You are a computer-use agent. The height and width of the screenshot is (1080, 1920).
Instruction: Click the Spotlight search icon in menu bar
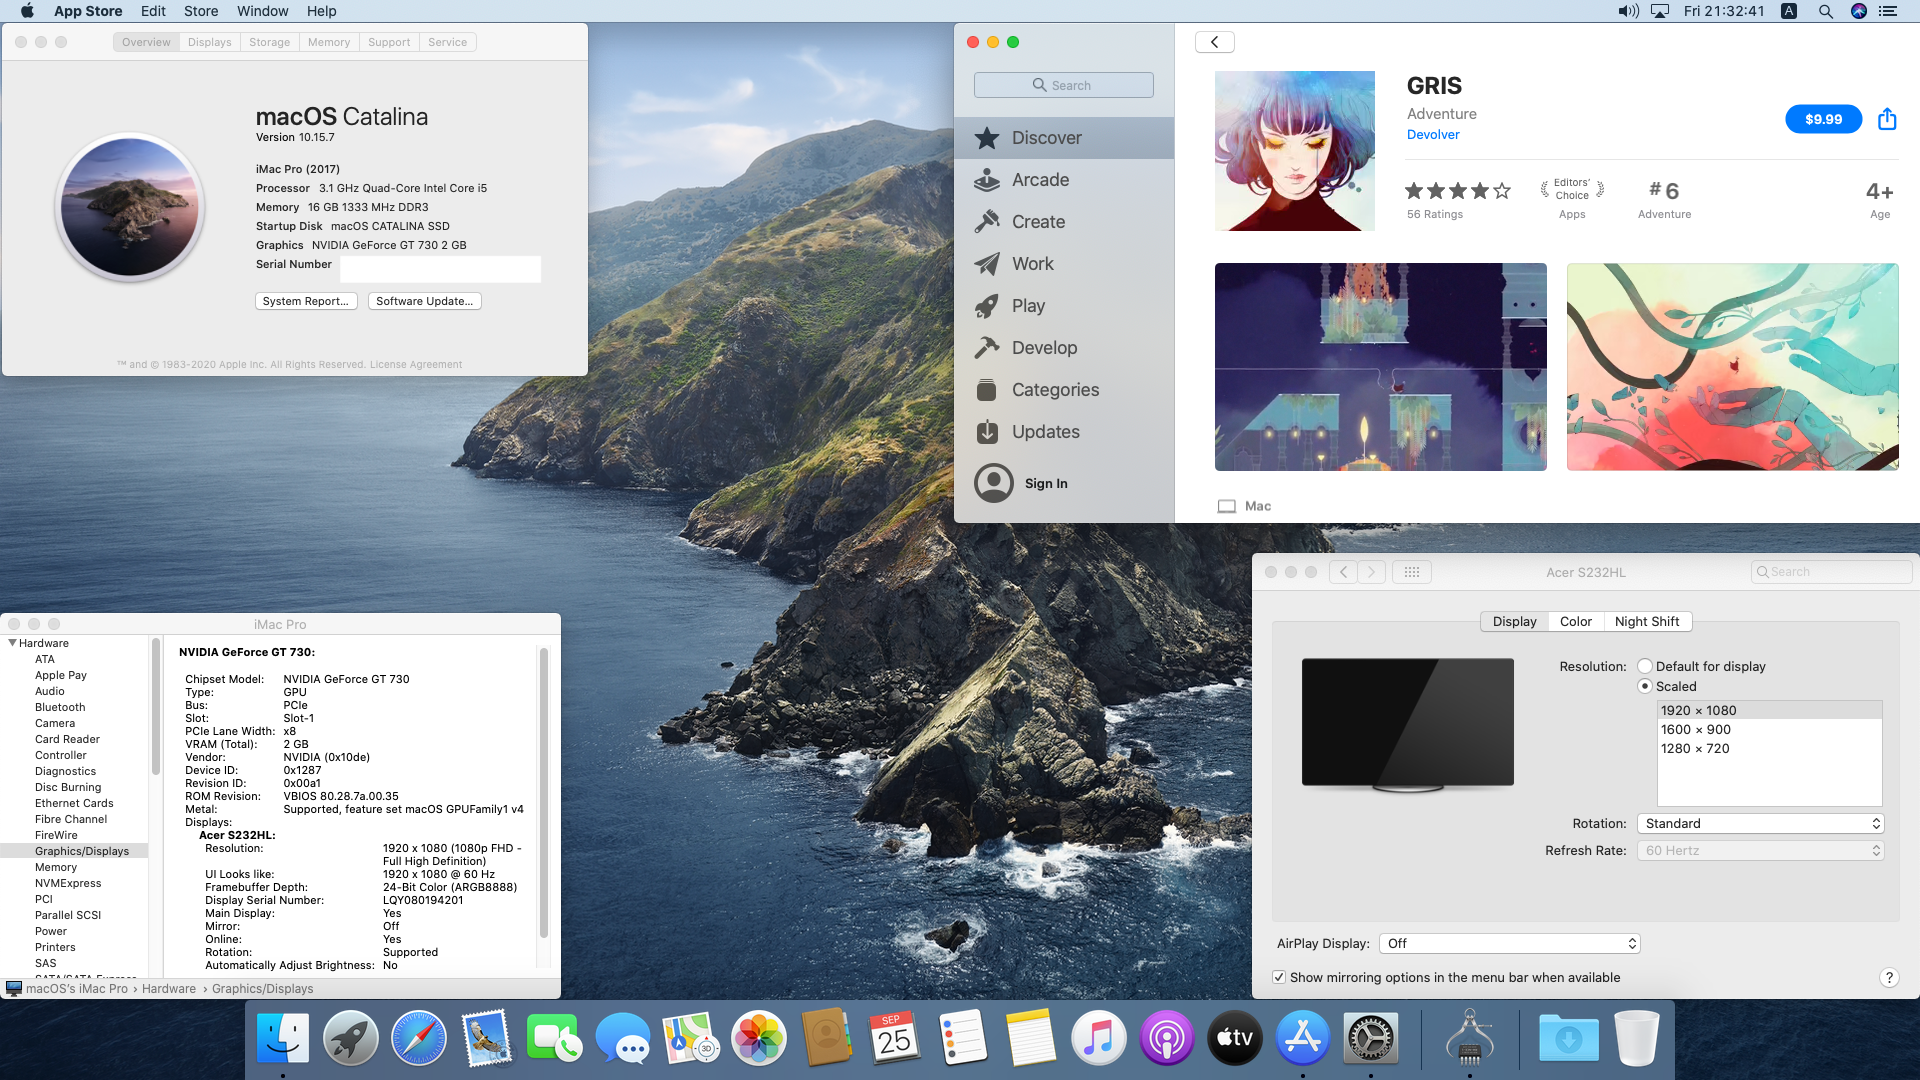(x=1825, y=11)
